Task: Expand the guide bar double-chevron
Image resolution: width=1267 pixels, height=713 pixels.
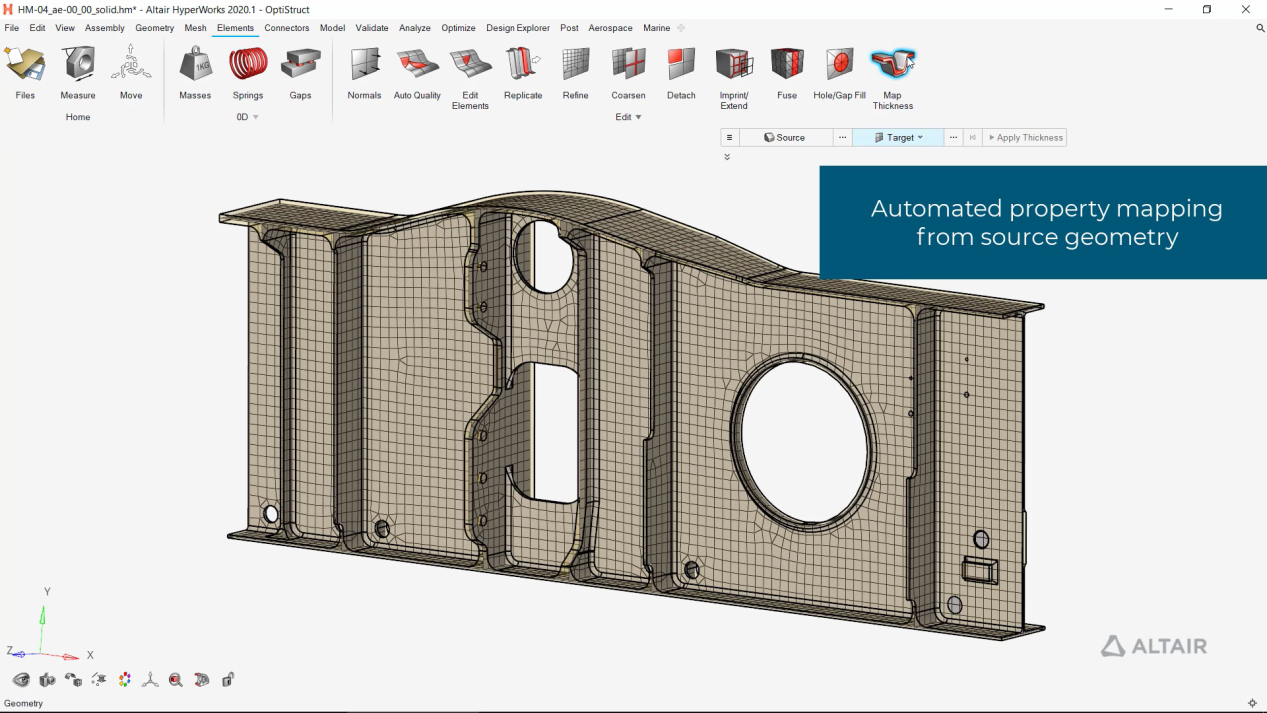Action: (x=727, y=157)
